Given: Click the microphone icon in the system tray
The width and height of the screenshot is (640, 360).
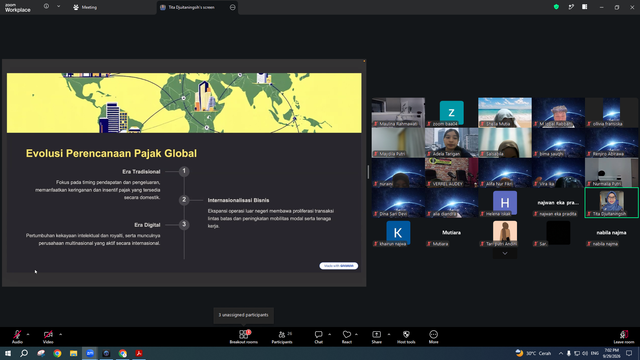Looking at the screenshot, I should (569, 353).
